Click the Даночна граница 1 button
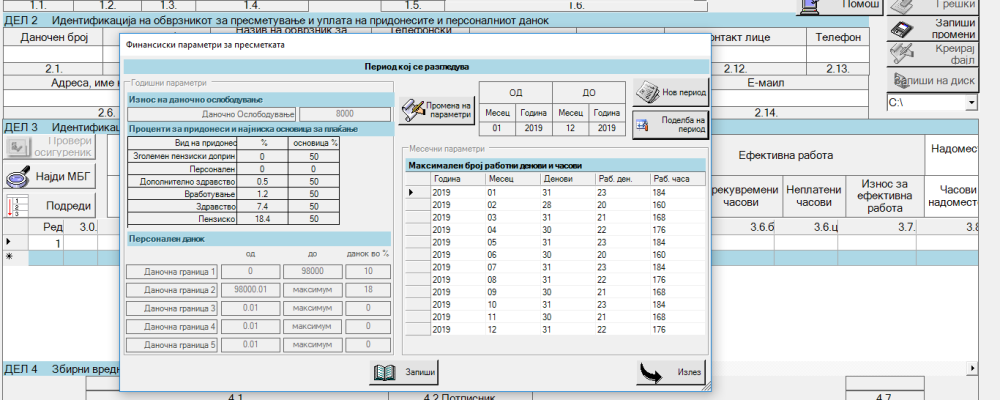 click(x=172, y=272)
